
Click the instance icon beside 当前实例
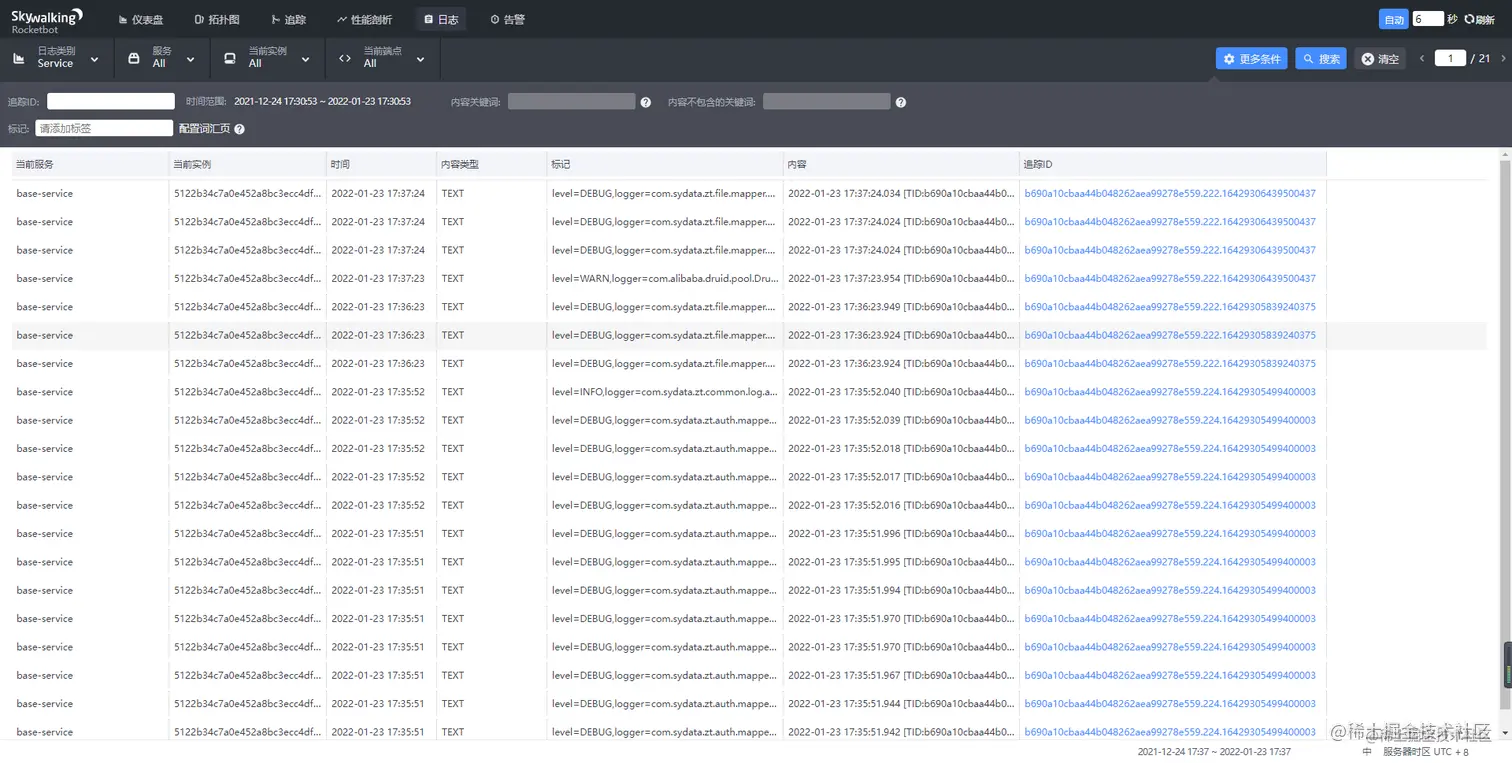click(x=230, y=59)
